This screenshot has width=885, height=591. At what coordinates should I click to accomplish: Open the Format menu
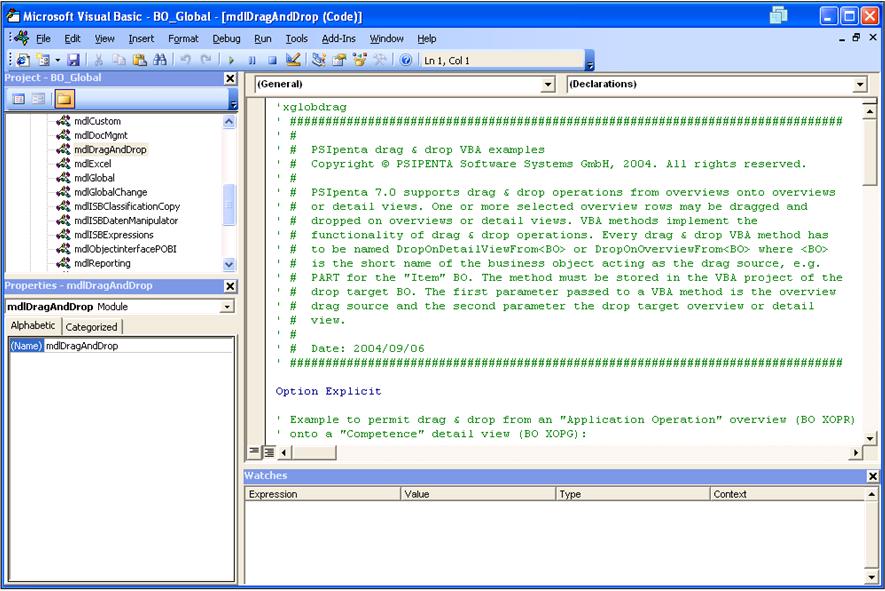coord(183,38)
